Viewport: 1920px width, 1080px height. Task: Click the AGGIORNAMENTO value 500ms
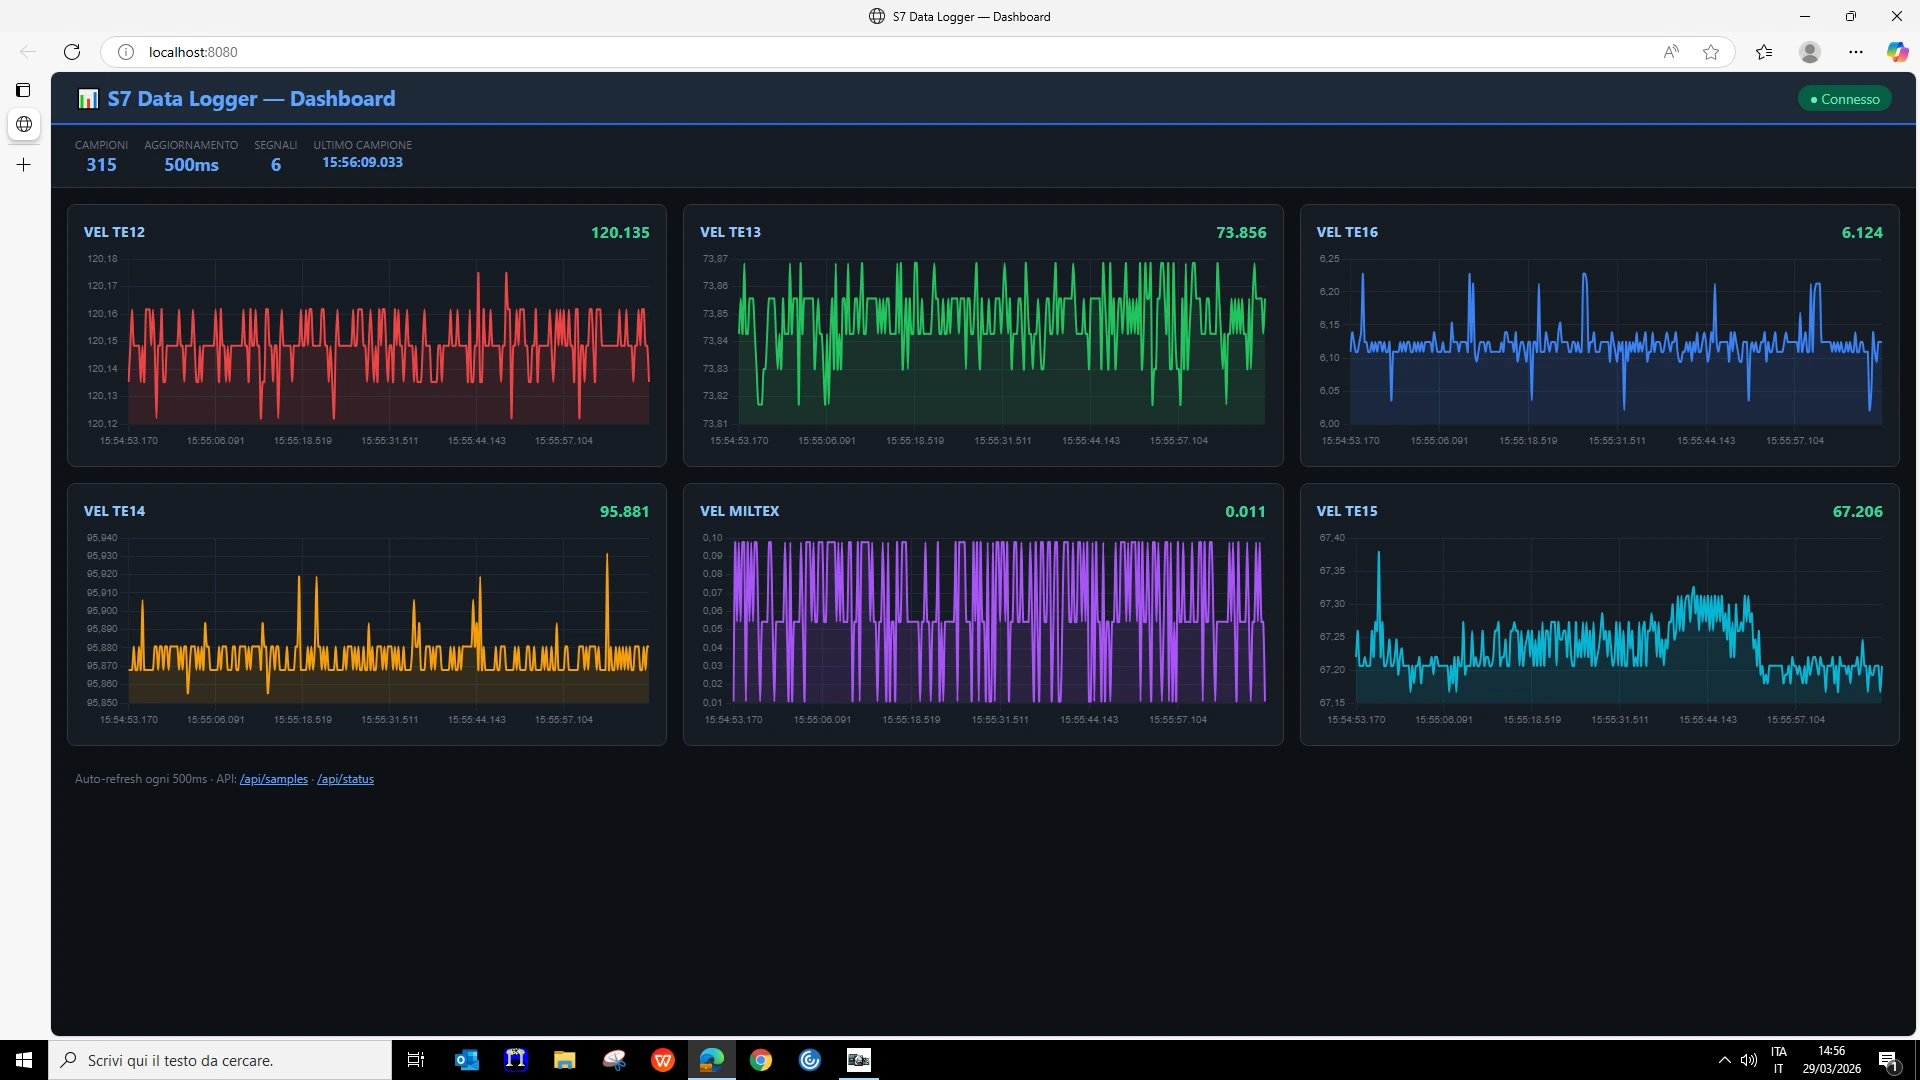[x=191, y=165]
